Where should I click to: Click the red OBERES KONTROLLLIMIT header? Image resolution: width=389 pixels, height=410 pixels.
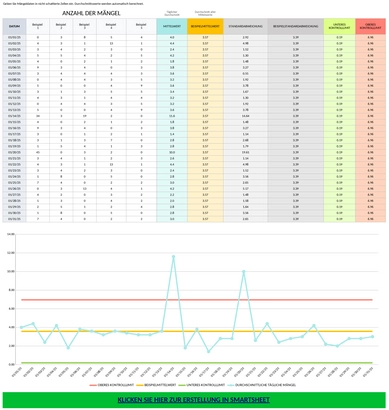pyautogui.click(x=370, y=26)
